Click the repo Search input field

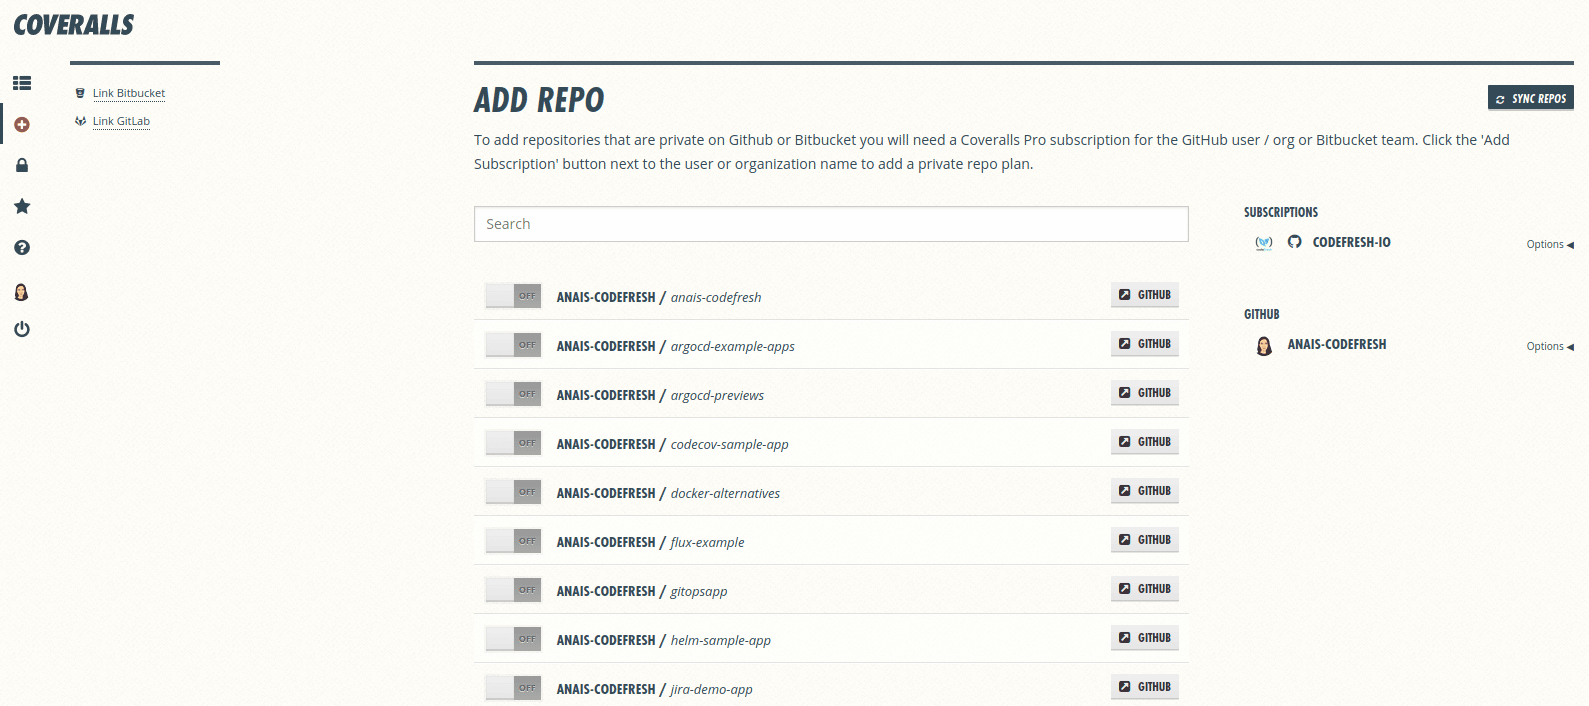tap(830, 224)
